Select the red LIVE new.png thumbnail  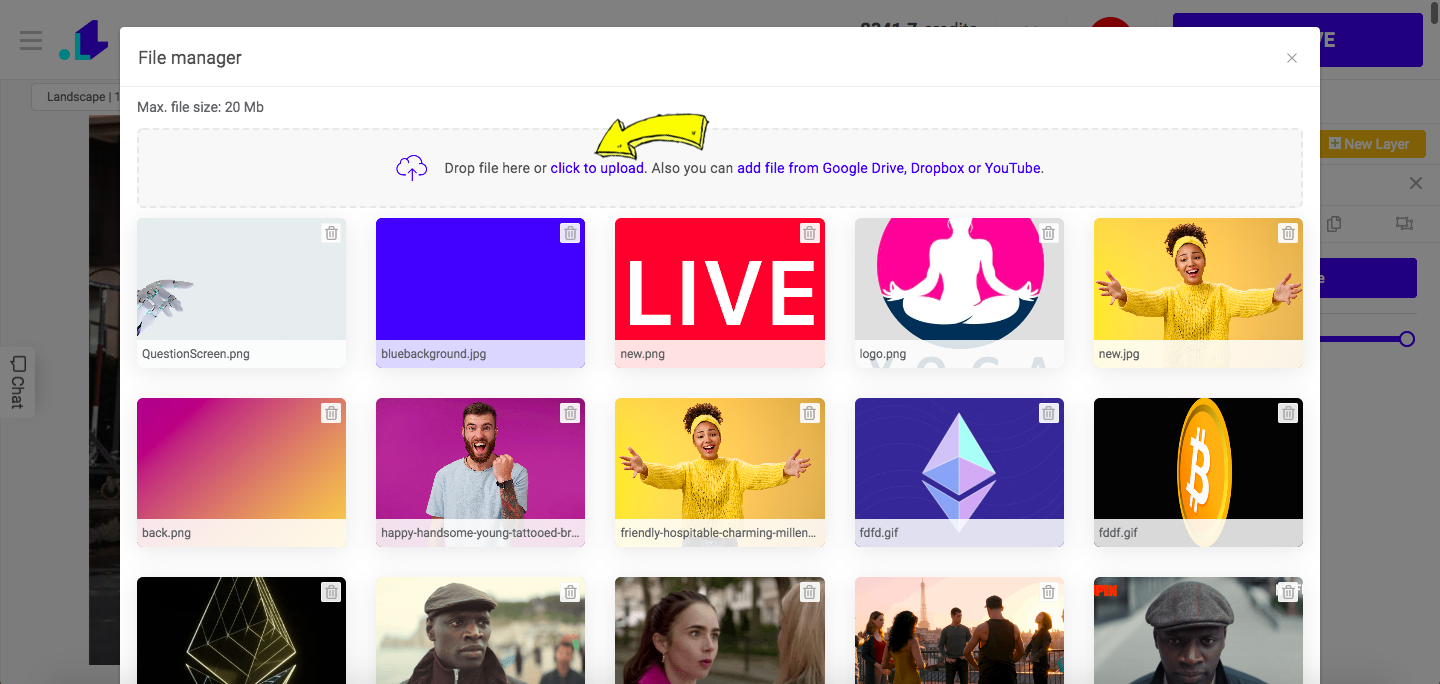[720, 293]
